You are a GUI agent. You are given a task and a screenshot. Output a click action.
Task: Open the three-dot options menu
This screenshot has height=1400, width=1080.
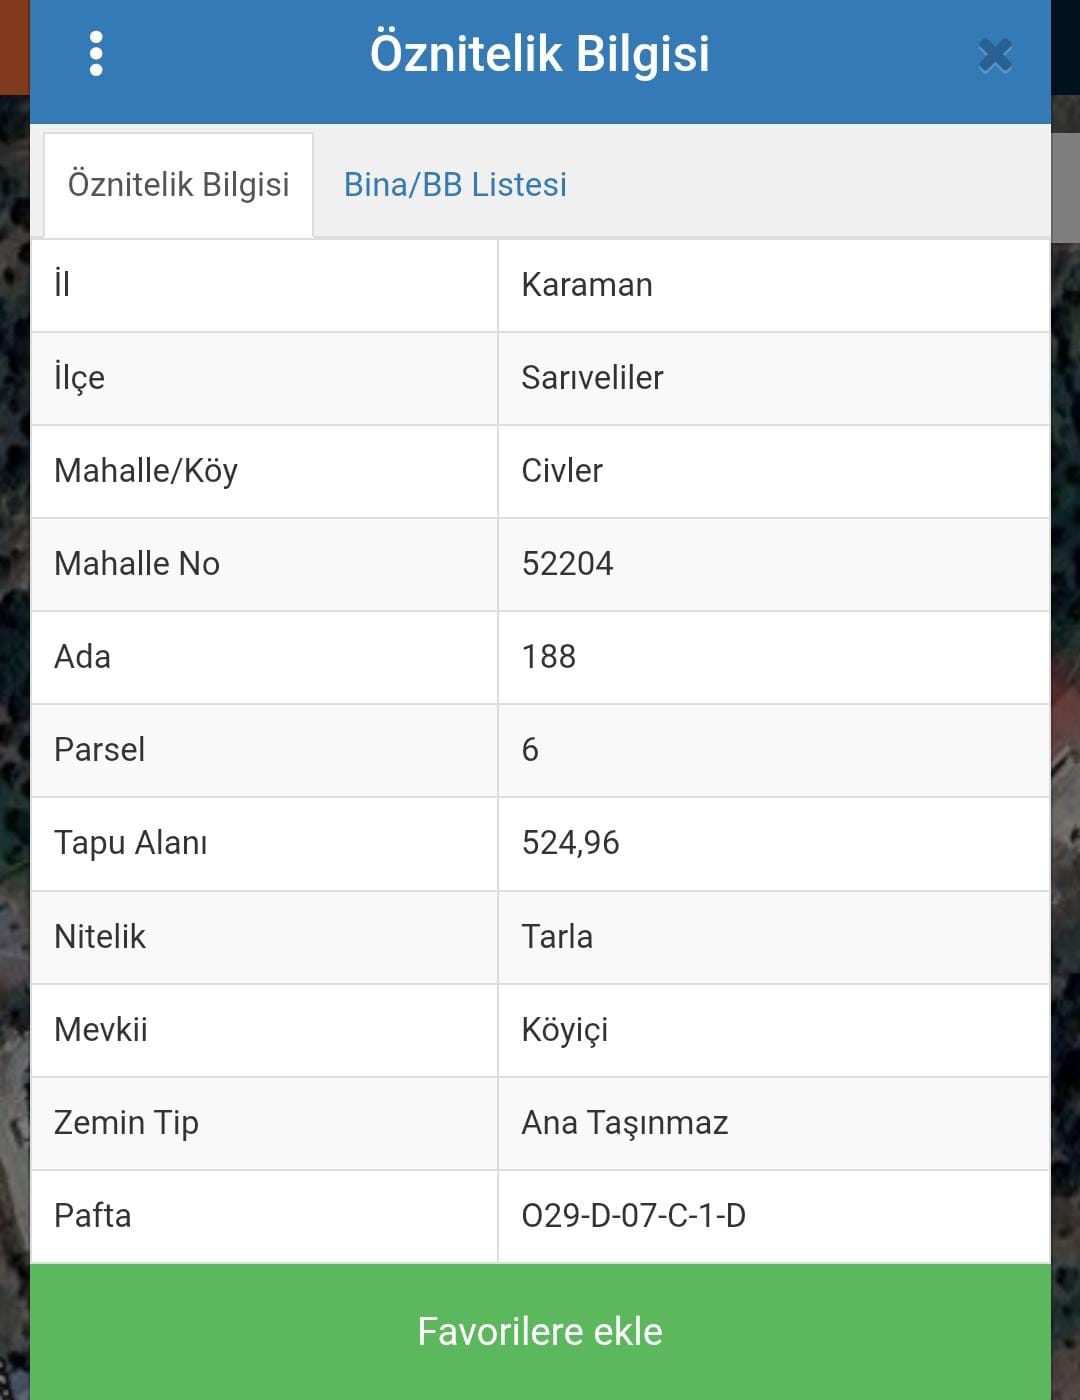click(x=96, y=54)
